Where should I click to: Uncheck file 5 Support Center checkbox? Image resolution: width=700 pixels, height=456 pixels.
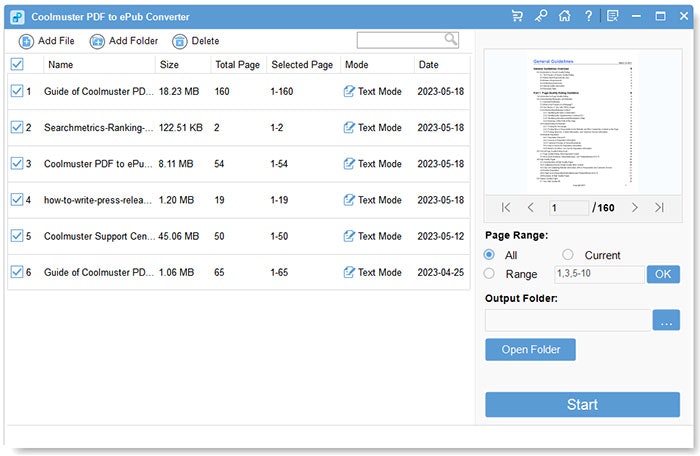point(17,235)
